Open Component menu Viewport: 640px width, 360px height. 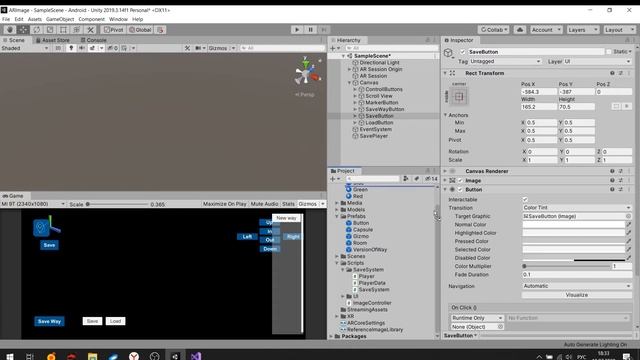[x=91, y=19]
